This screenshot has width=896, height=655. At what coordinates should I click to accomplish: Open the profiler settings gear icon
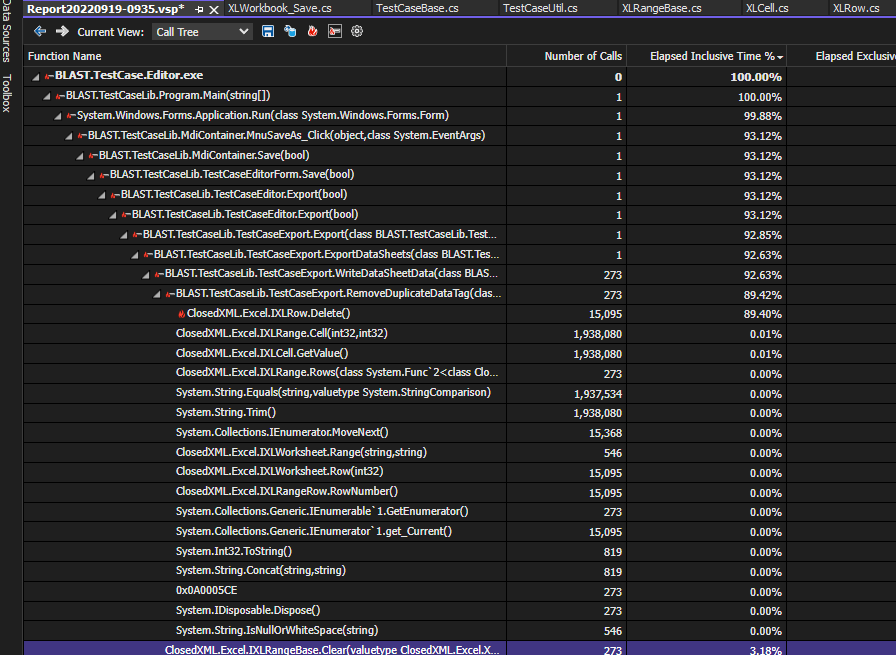[357, 31]
